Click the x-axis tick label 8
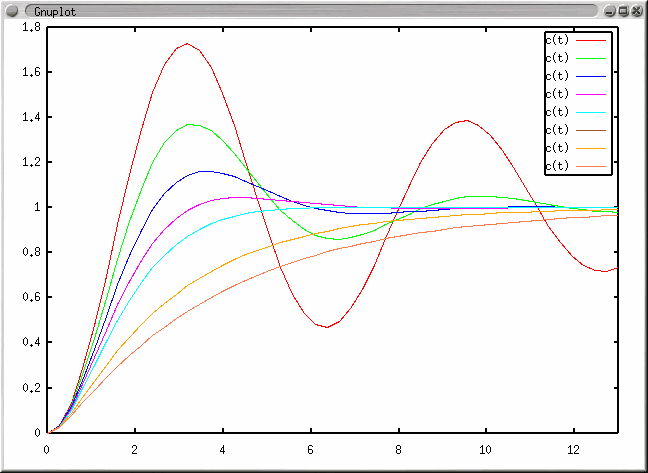The height and width of the screenshot is (473, 648). click(398, 450)
